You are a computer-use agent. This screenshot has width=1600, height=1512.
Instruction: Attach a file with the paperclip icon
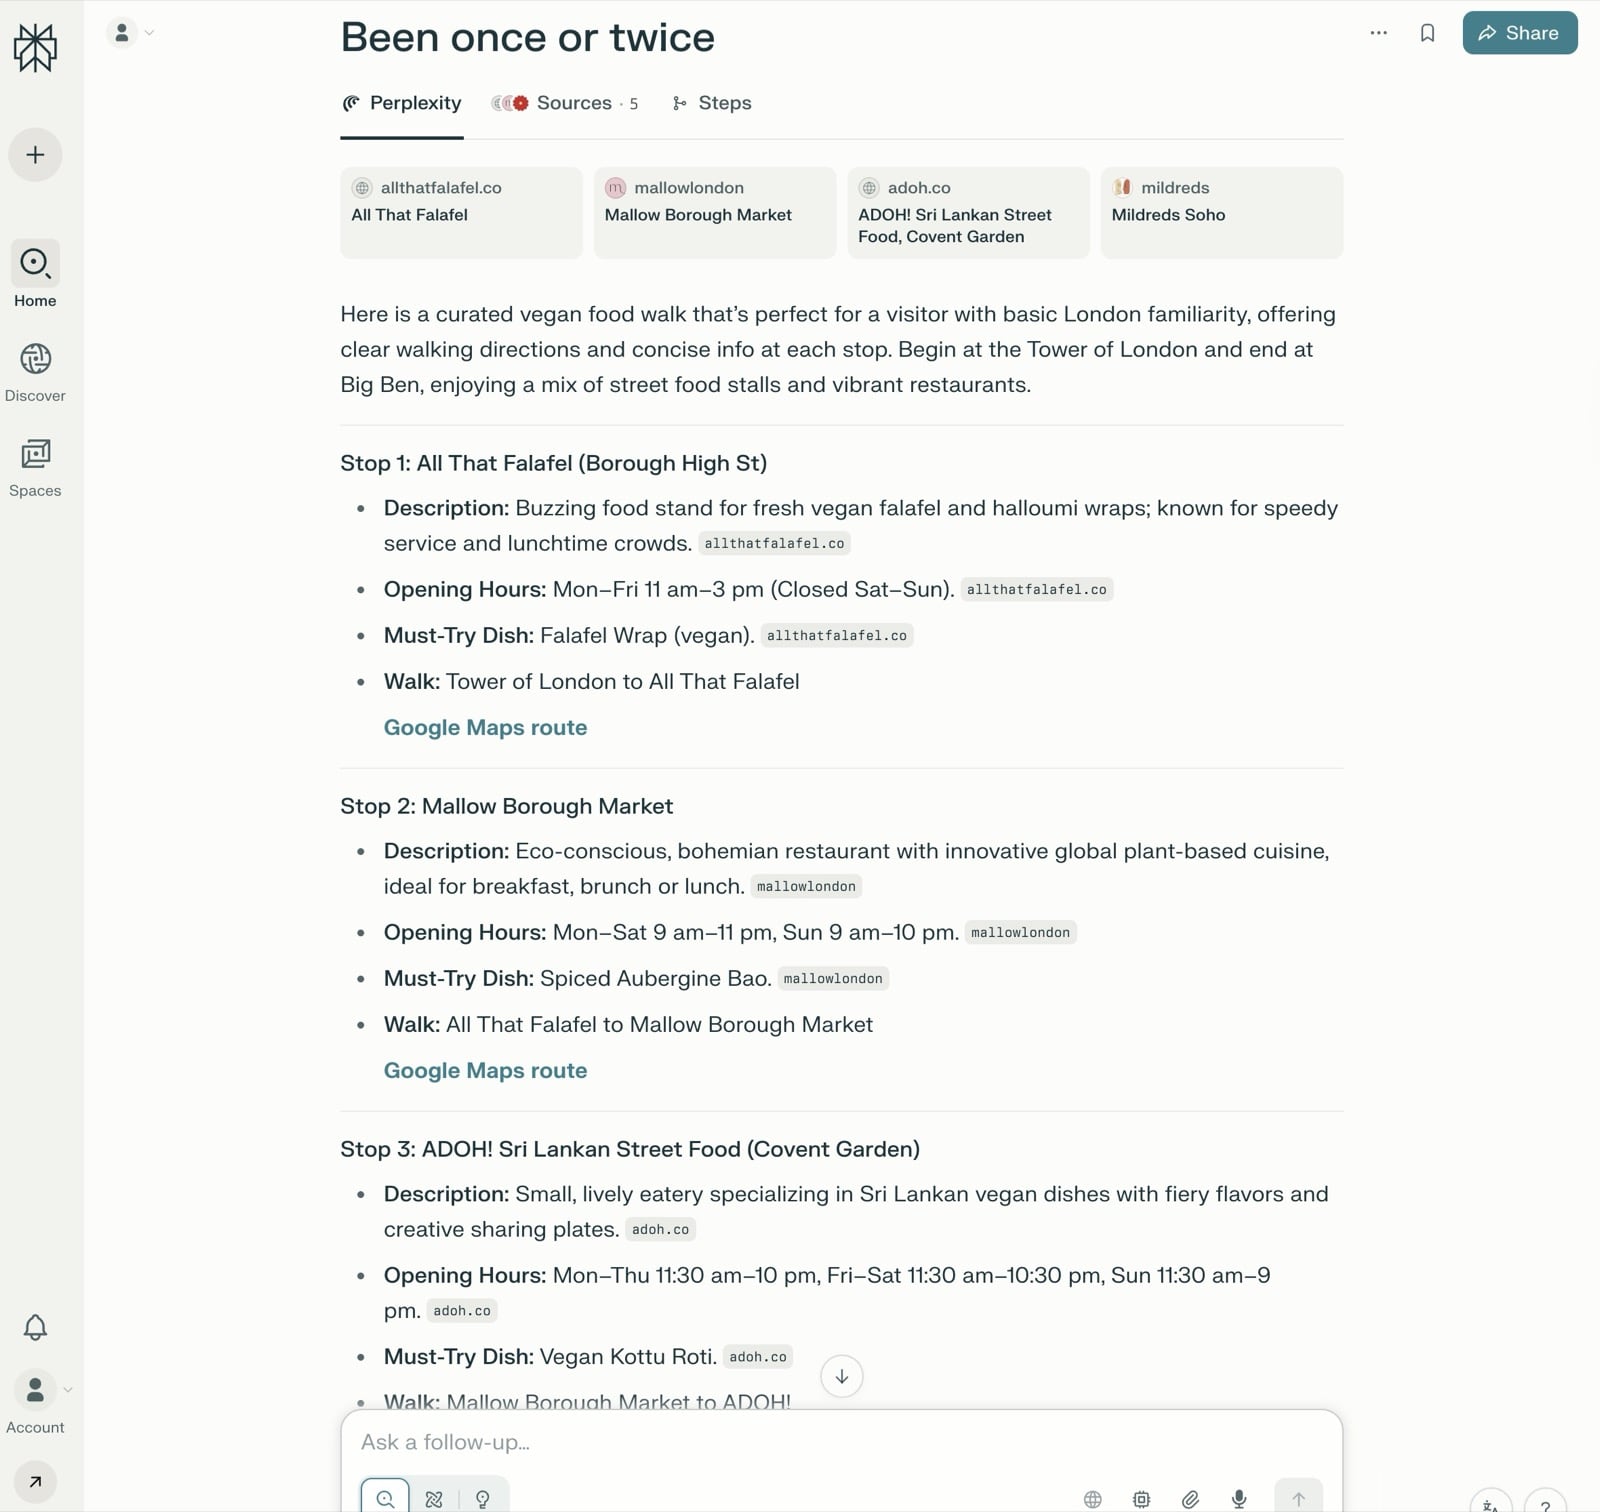point(1190,1498)
